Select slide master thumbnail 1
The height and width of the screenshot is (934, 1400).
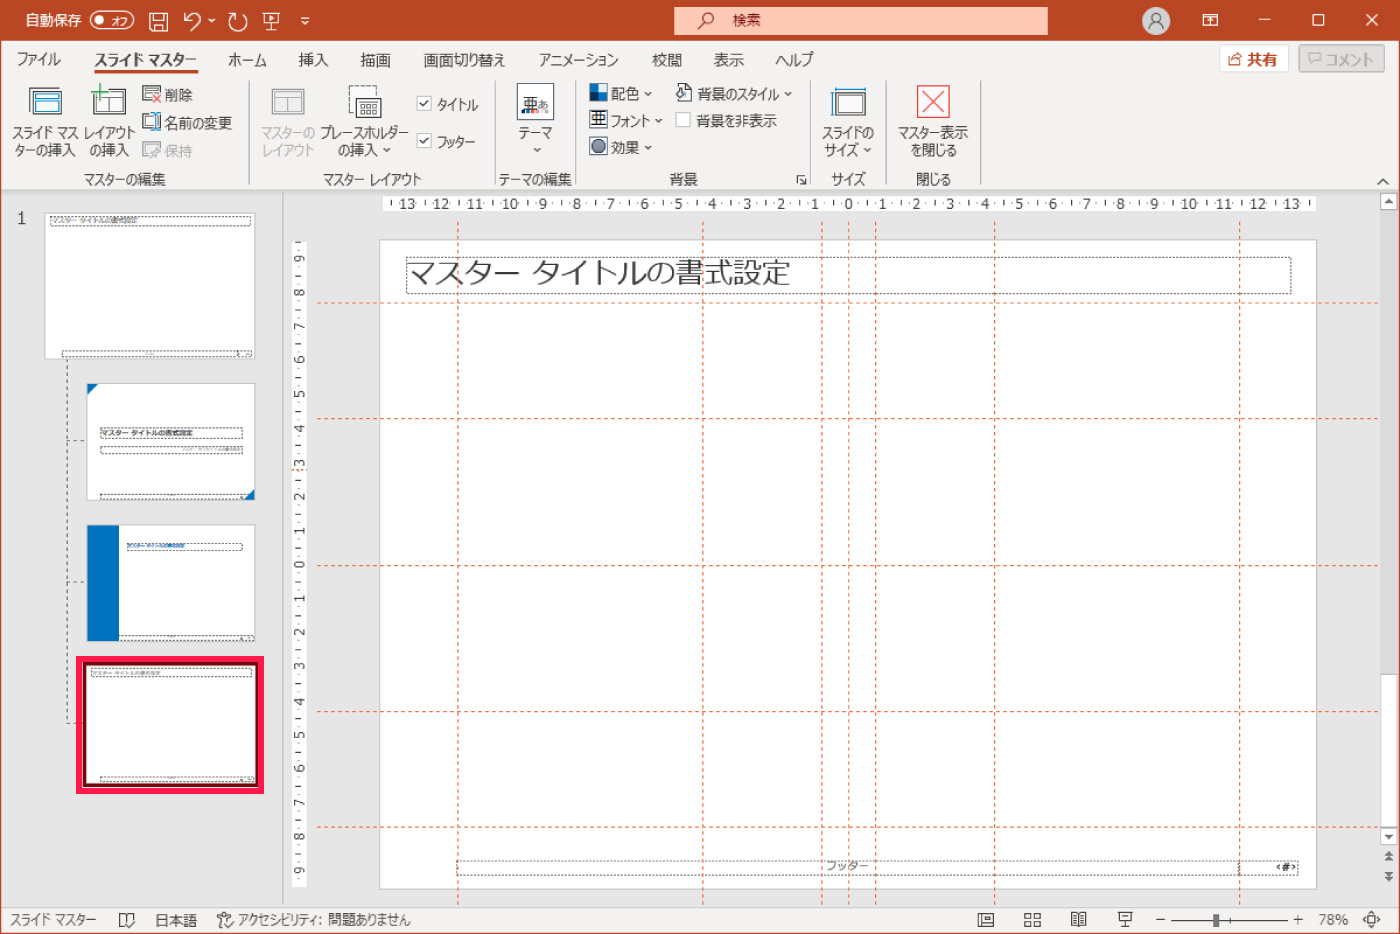(150, 285)
